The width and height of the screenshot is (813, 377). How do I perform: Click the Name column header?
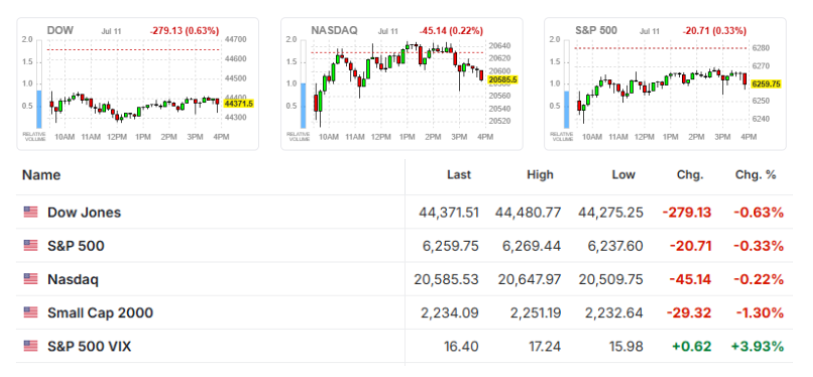41,175
